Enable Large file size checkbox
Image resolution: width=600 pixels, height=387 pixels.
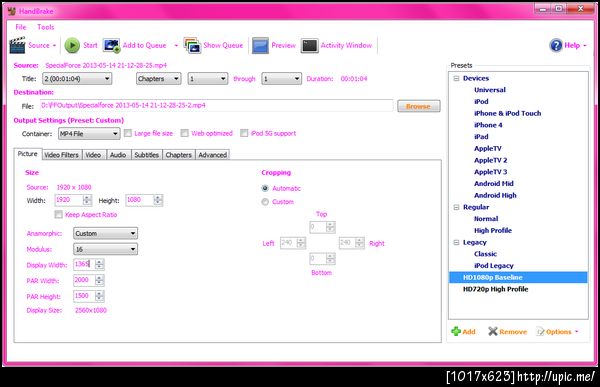coord(128,133)
